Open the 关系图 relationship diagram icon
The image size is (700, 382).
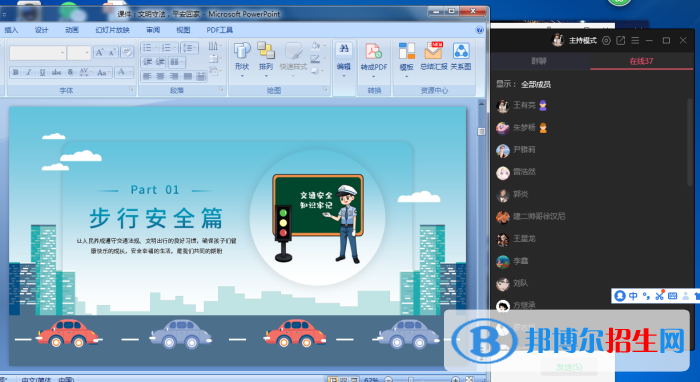pos(461,57)
